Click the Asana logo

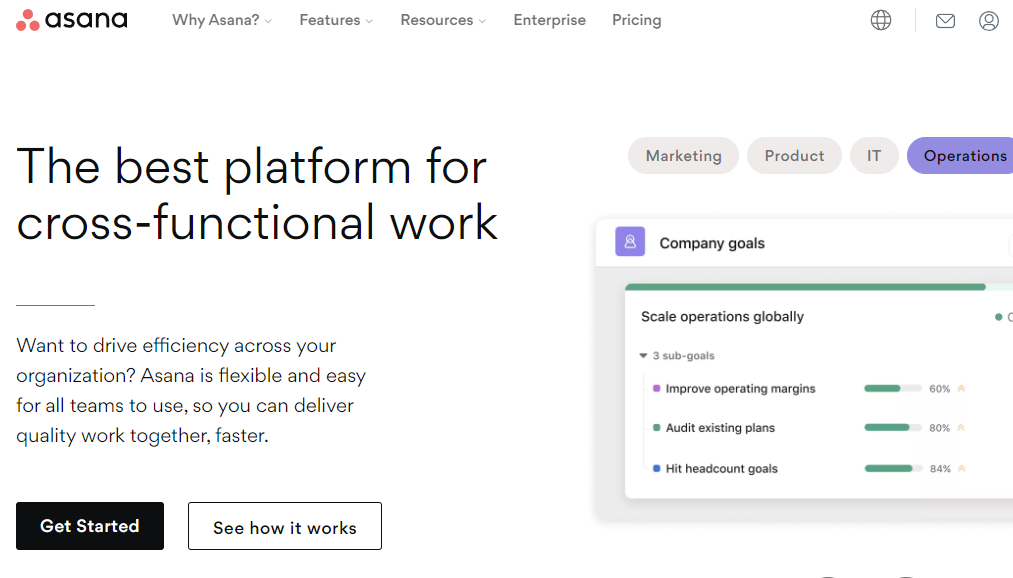click(x=72, y=20)
